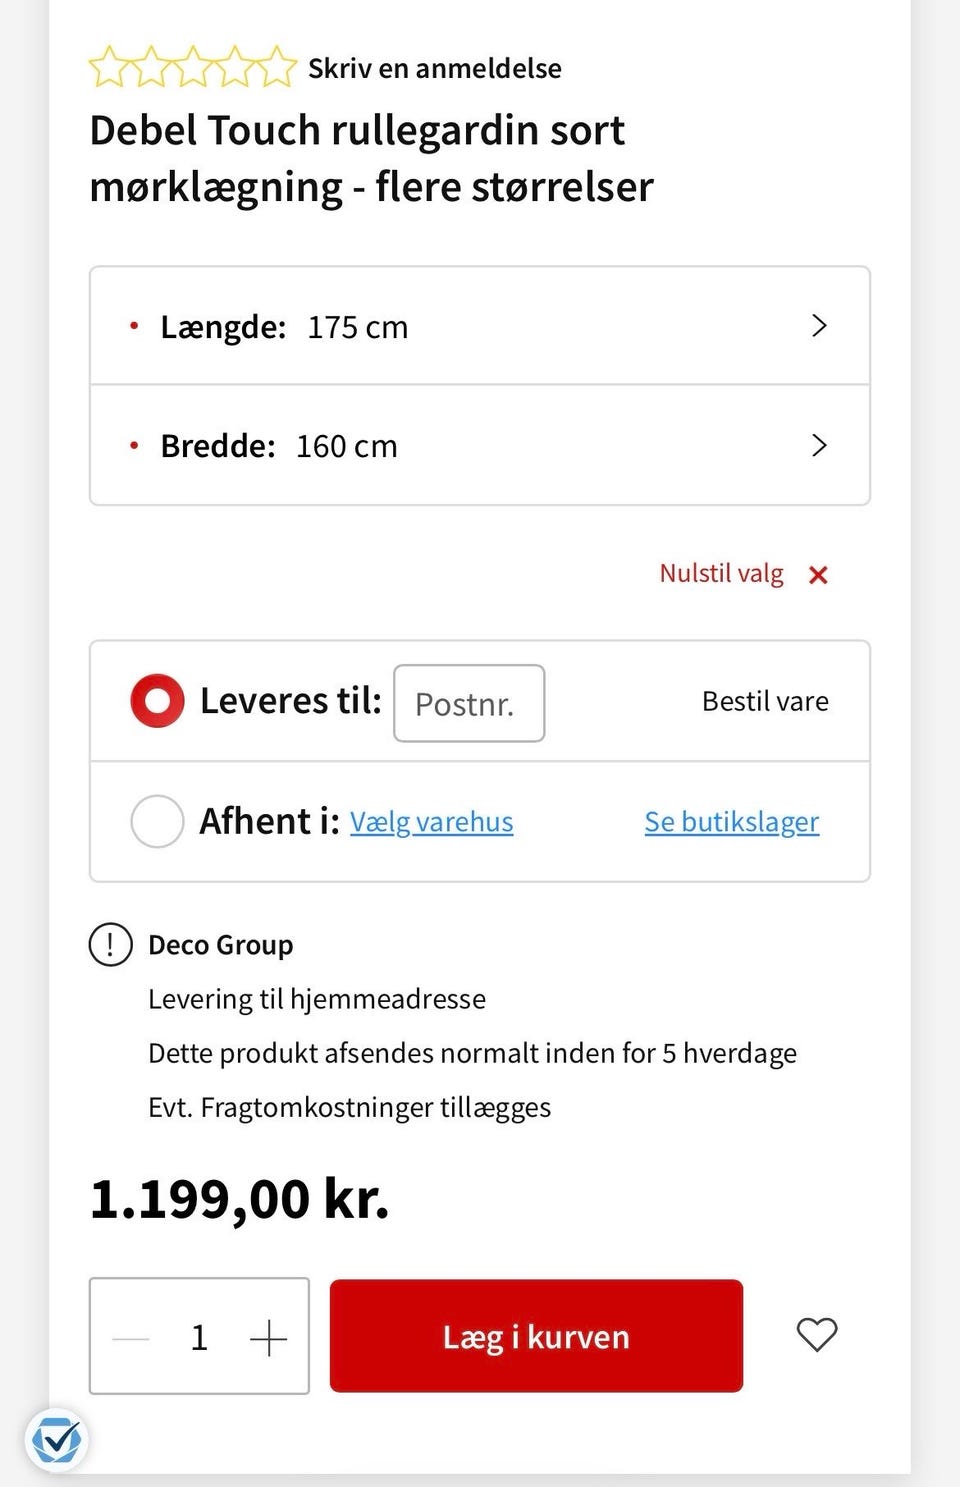Open the "Se butikslager" link
This screenshot has width=960, height=1487.
pyautogui.click(x=731, y=822)
